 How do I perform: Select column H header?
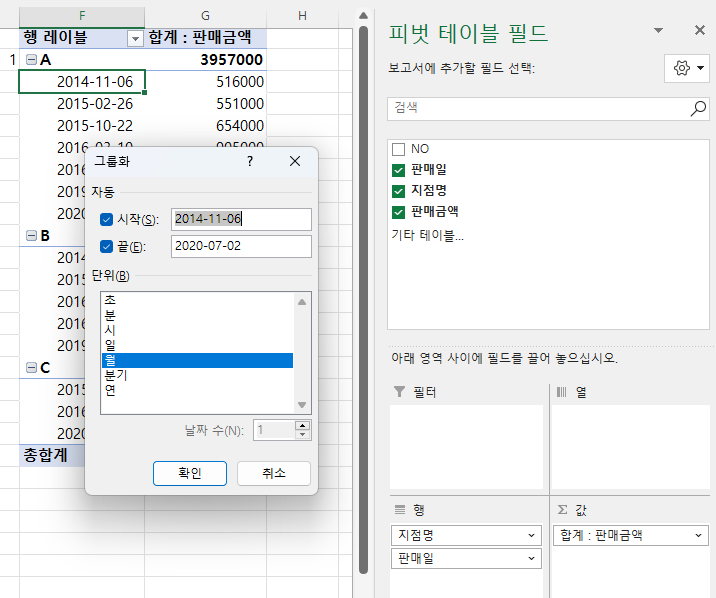[x=302, y=16]
